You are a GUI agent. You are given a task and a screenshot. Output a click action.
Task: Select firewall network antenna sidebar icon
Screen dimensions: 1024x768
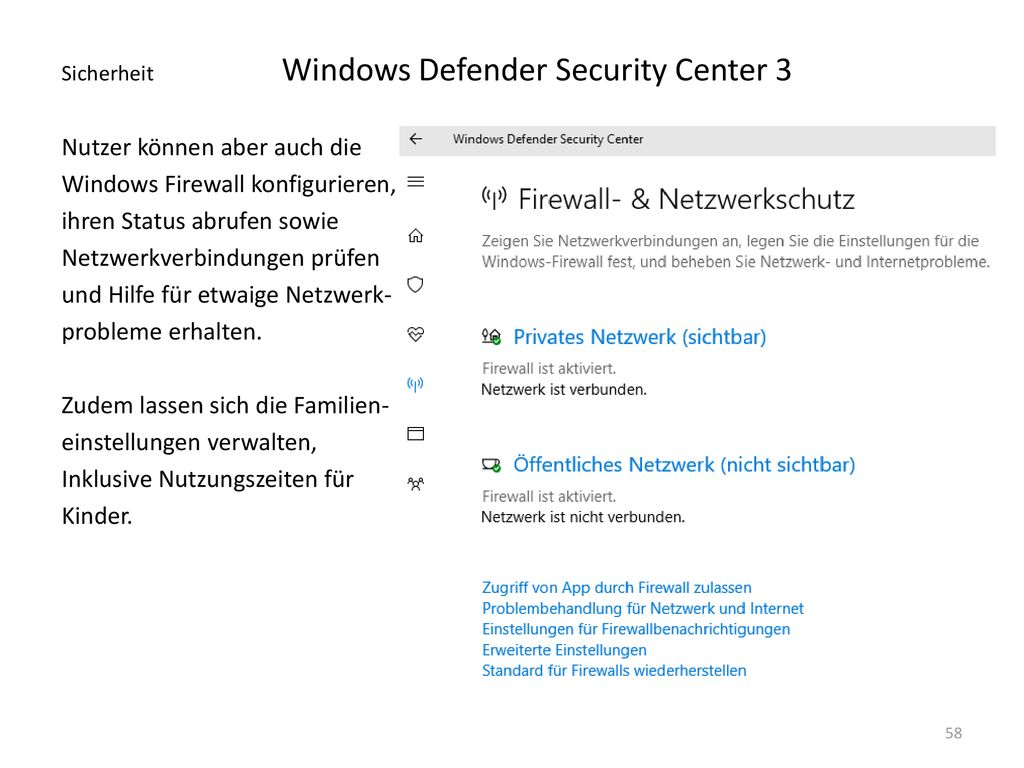click(415, 384)
